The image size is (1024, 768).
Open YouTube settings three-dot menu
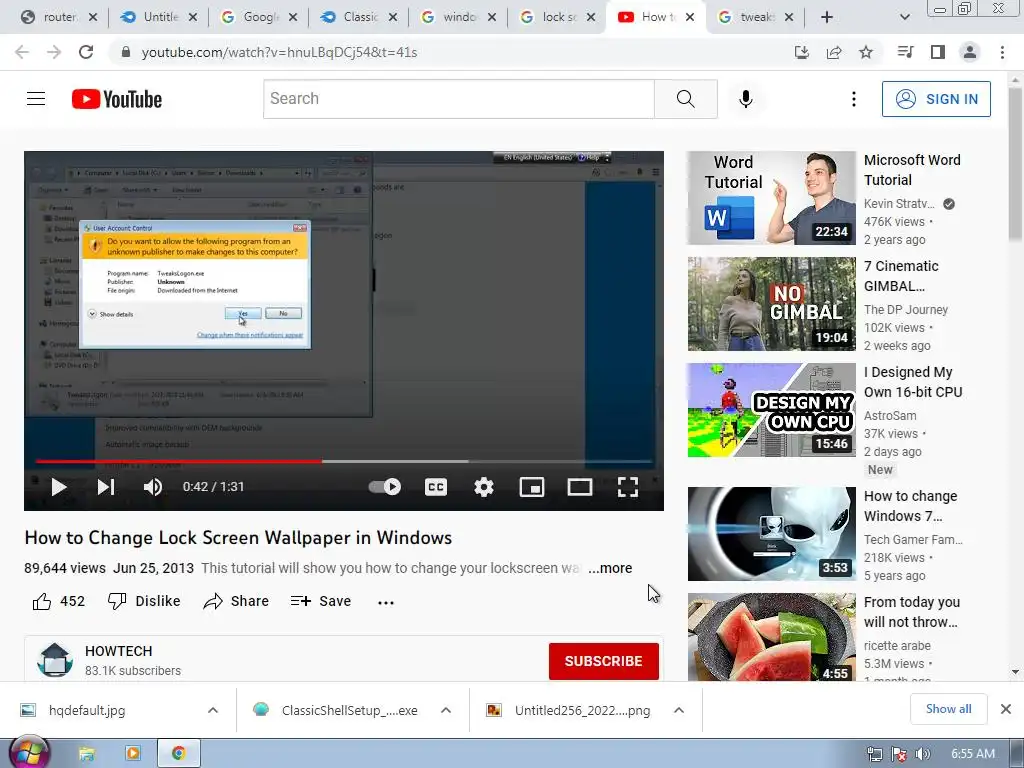click(x=854, y=99)
